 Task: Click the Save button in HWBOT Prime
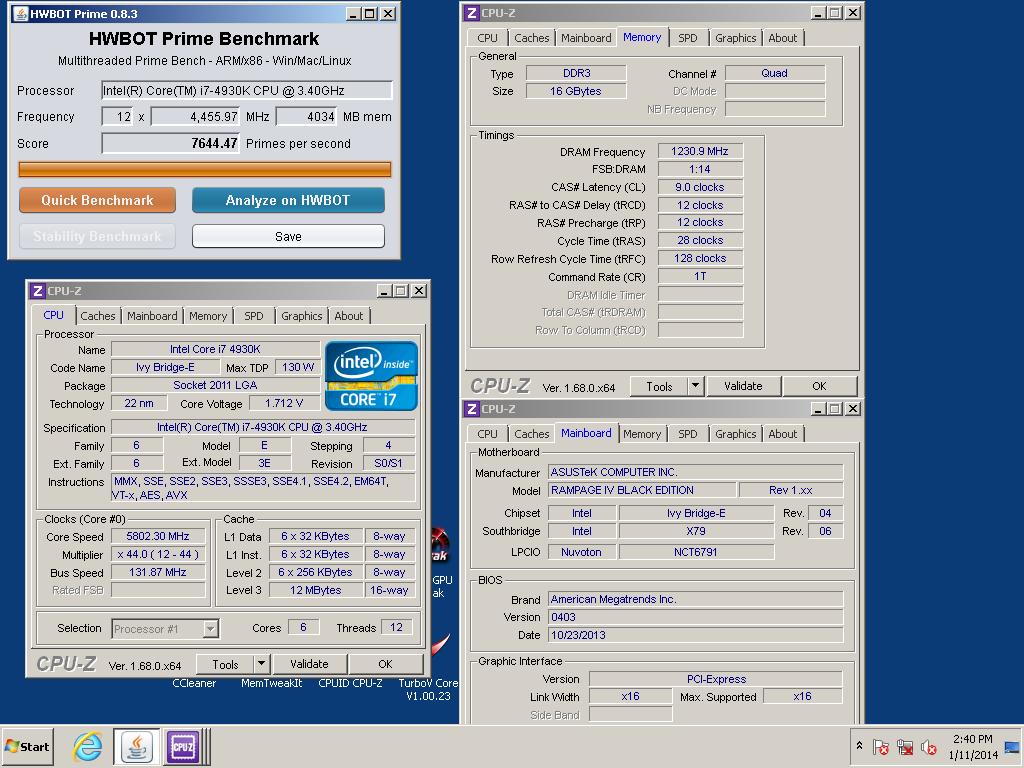(288, 236)
